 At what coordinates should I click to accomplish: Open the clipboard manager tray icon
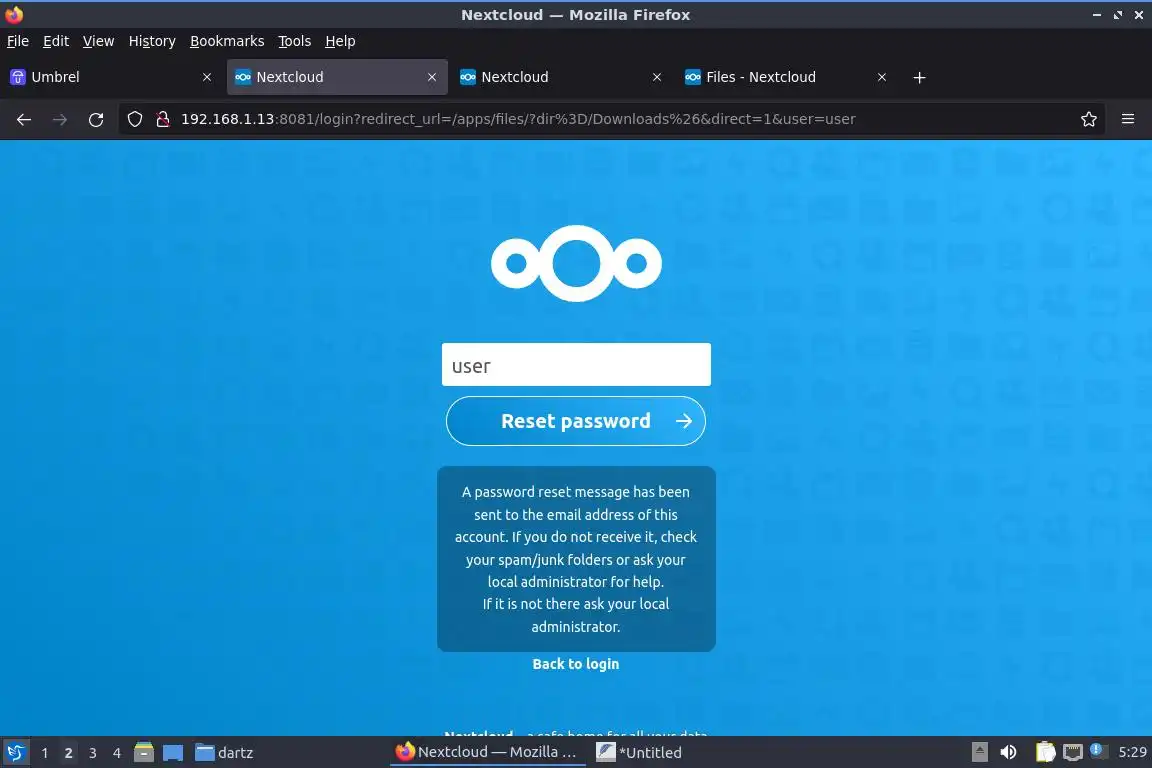1045,753
